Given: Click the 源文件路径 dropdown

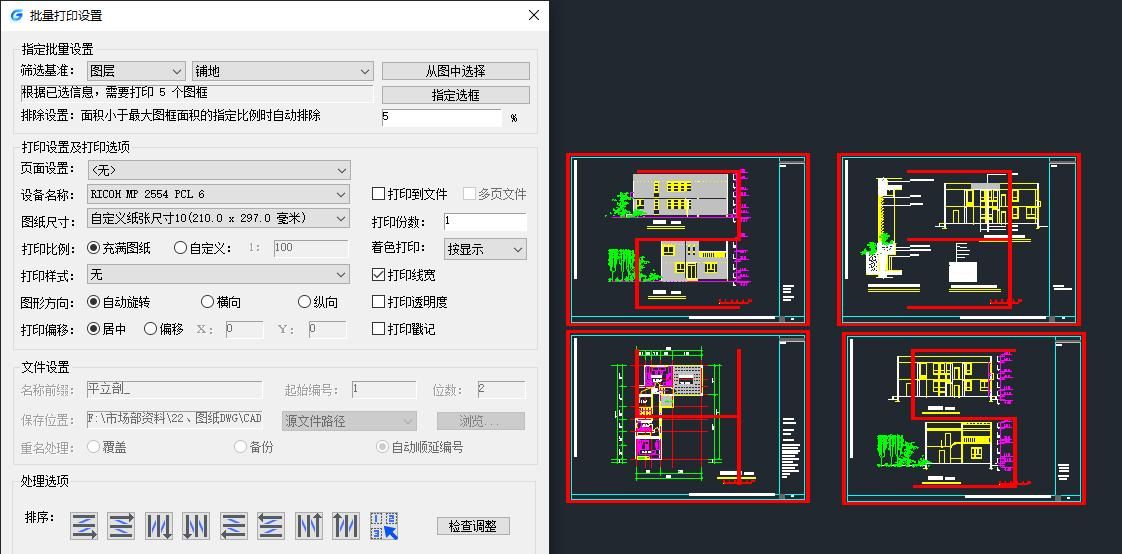Looking at the screenshot, I should point(350,421).
